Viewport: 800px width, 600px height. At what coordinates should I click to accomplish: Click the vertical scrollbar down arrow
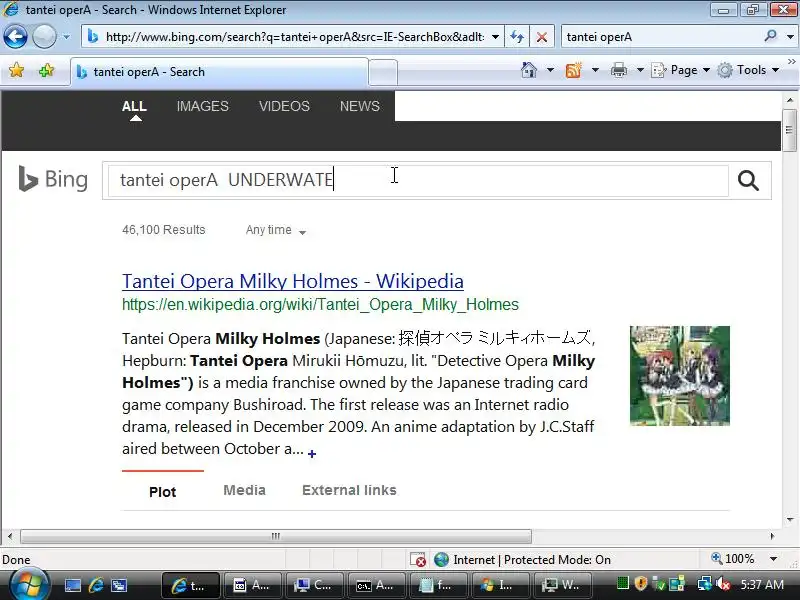(x=789, y=520)
